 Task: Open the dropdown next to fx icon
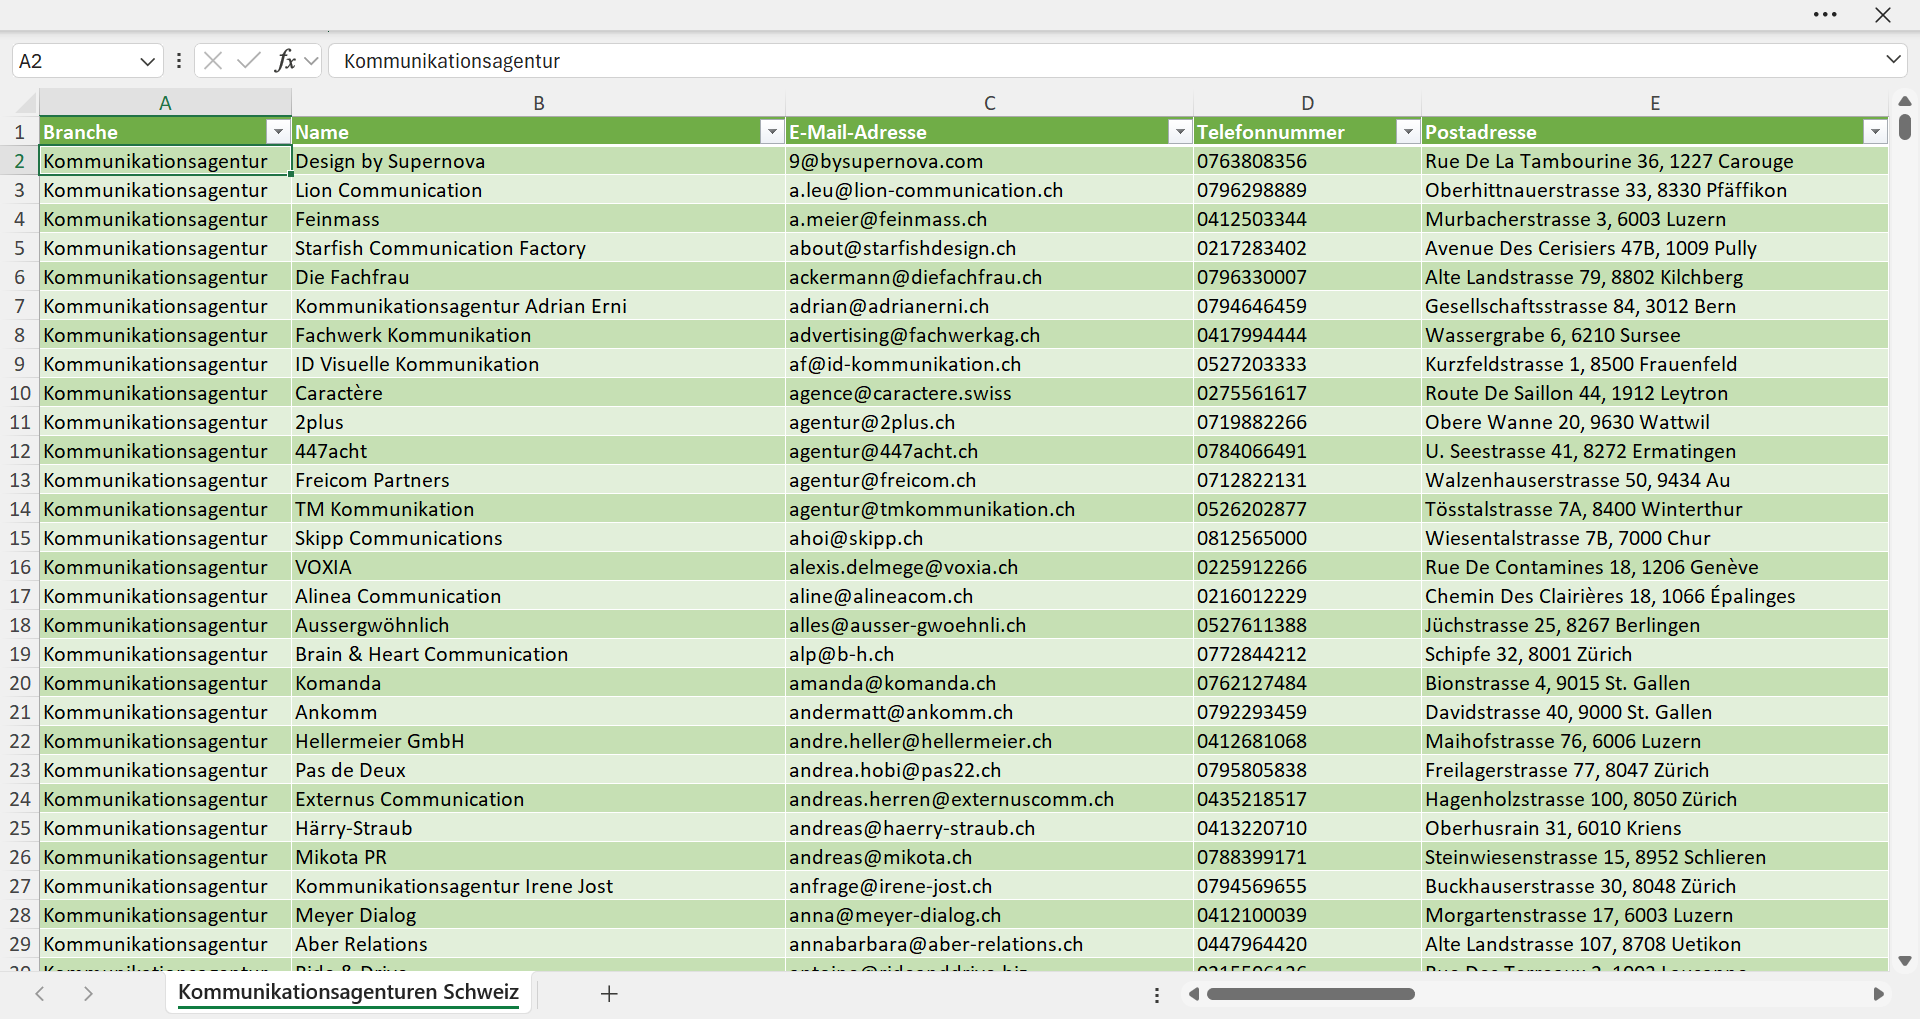311,61
